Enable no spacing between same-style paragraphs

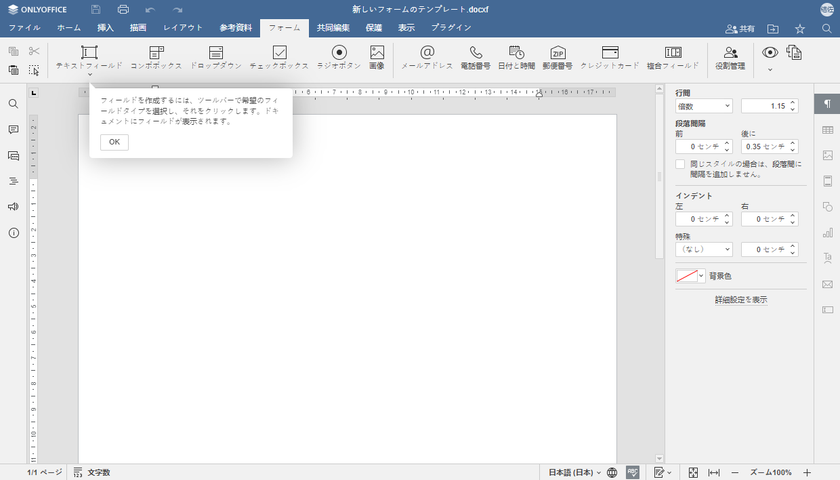pos(681,163)
